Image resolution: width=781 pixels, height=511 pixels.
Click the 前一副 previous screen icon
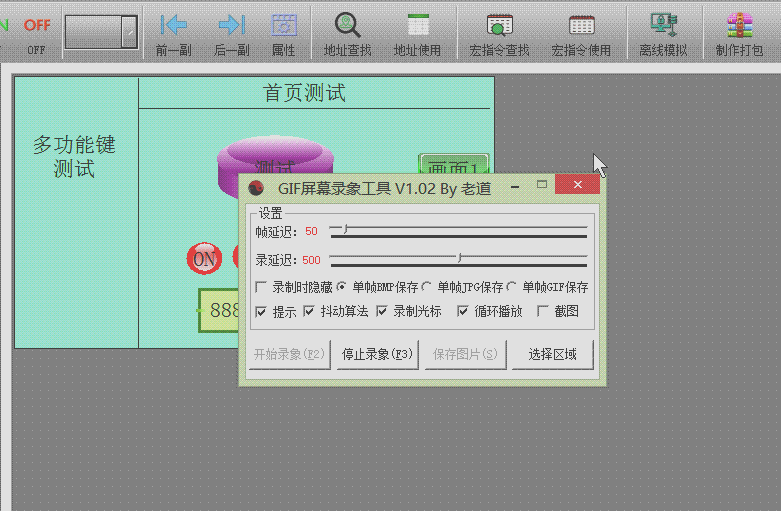pyautogui.click(x=174, y=26)
